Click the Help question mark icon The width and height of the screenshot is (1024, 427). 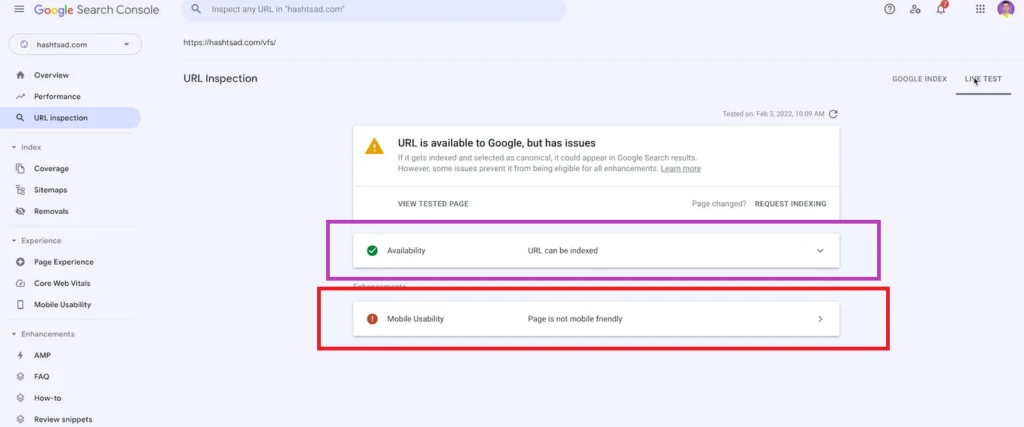tap(889, 9)
